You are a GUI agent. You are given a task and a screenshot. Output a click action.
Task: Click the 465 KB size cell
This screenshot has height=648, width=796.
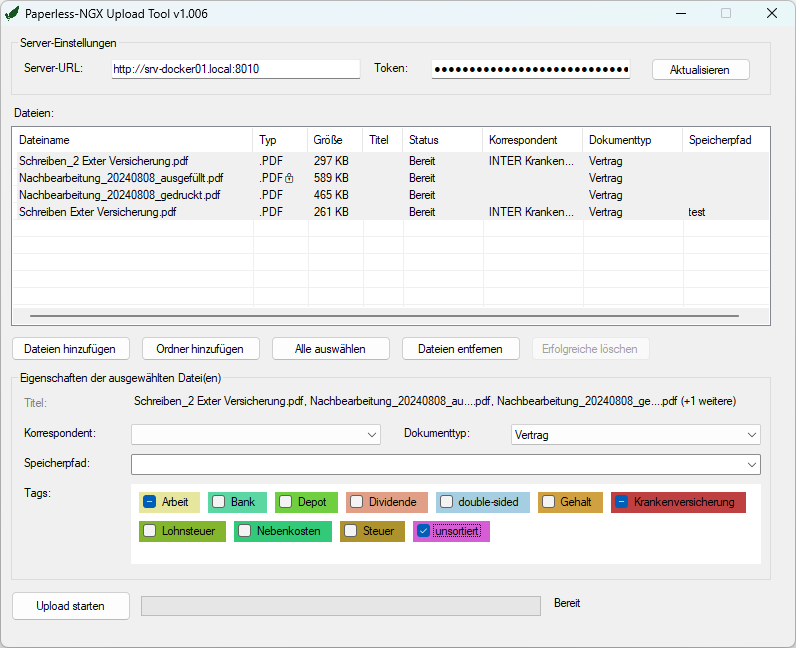[331, 195]
